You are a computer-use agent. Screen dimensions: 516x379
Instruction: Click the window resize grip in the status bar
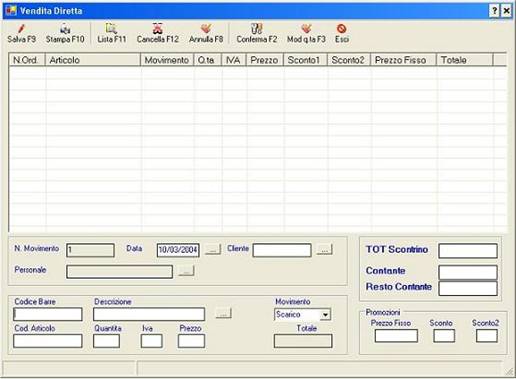coord(509,371)
